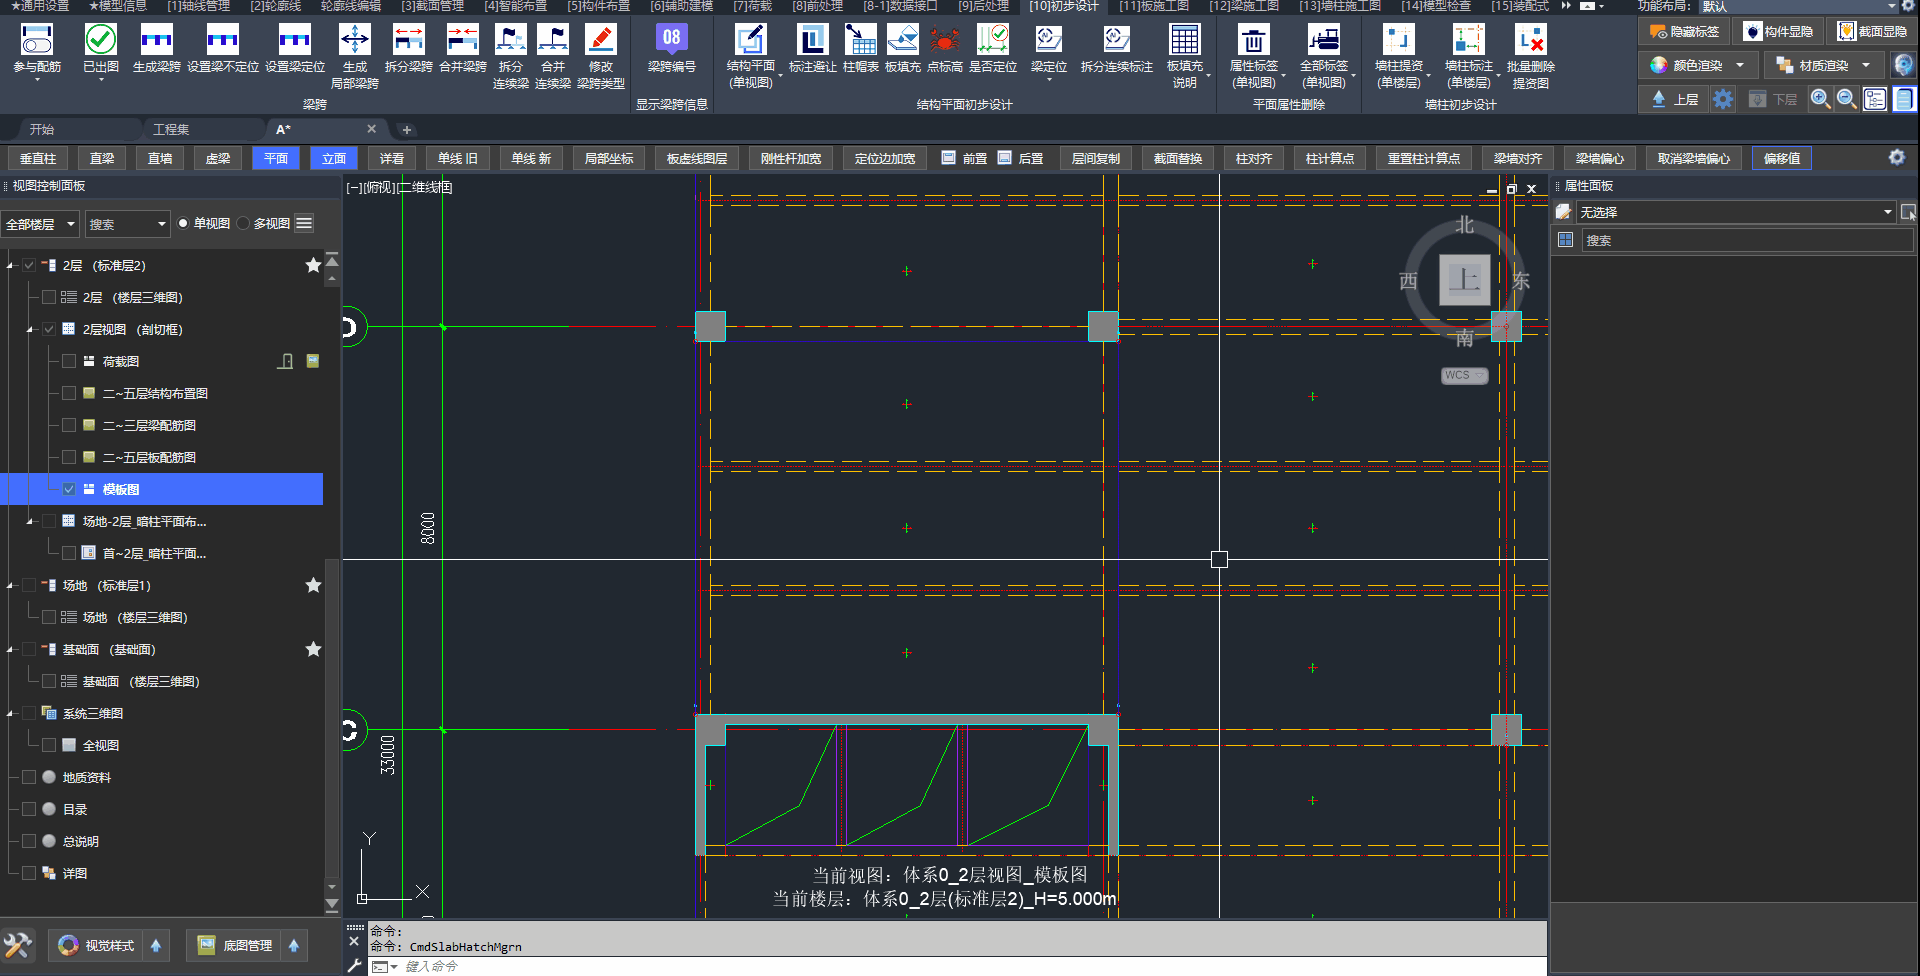Click the 层间复制 button

[x=1095, y=159]
